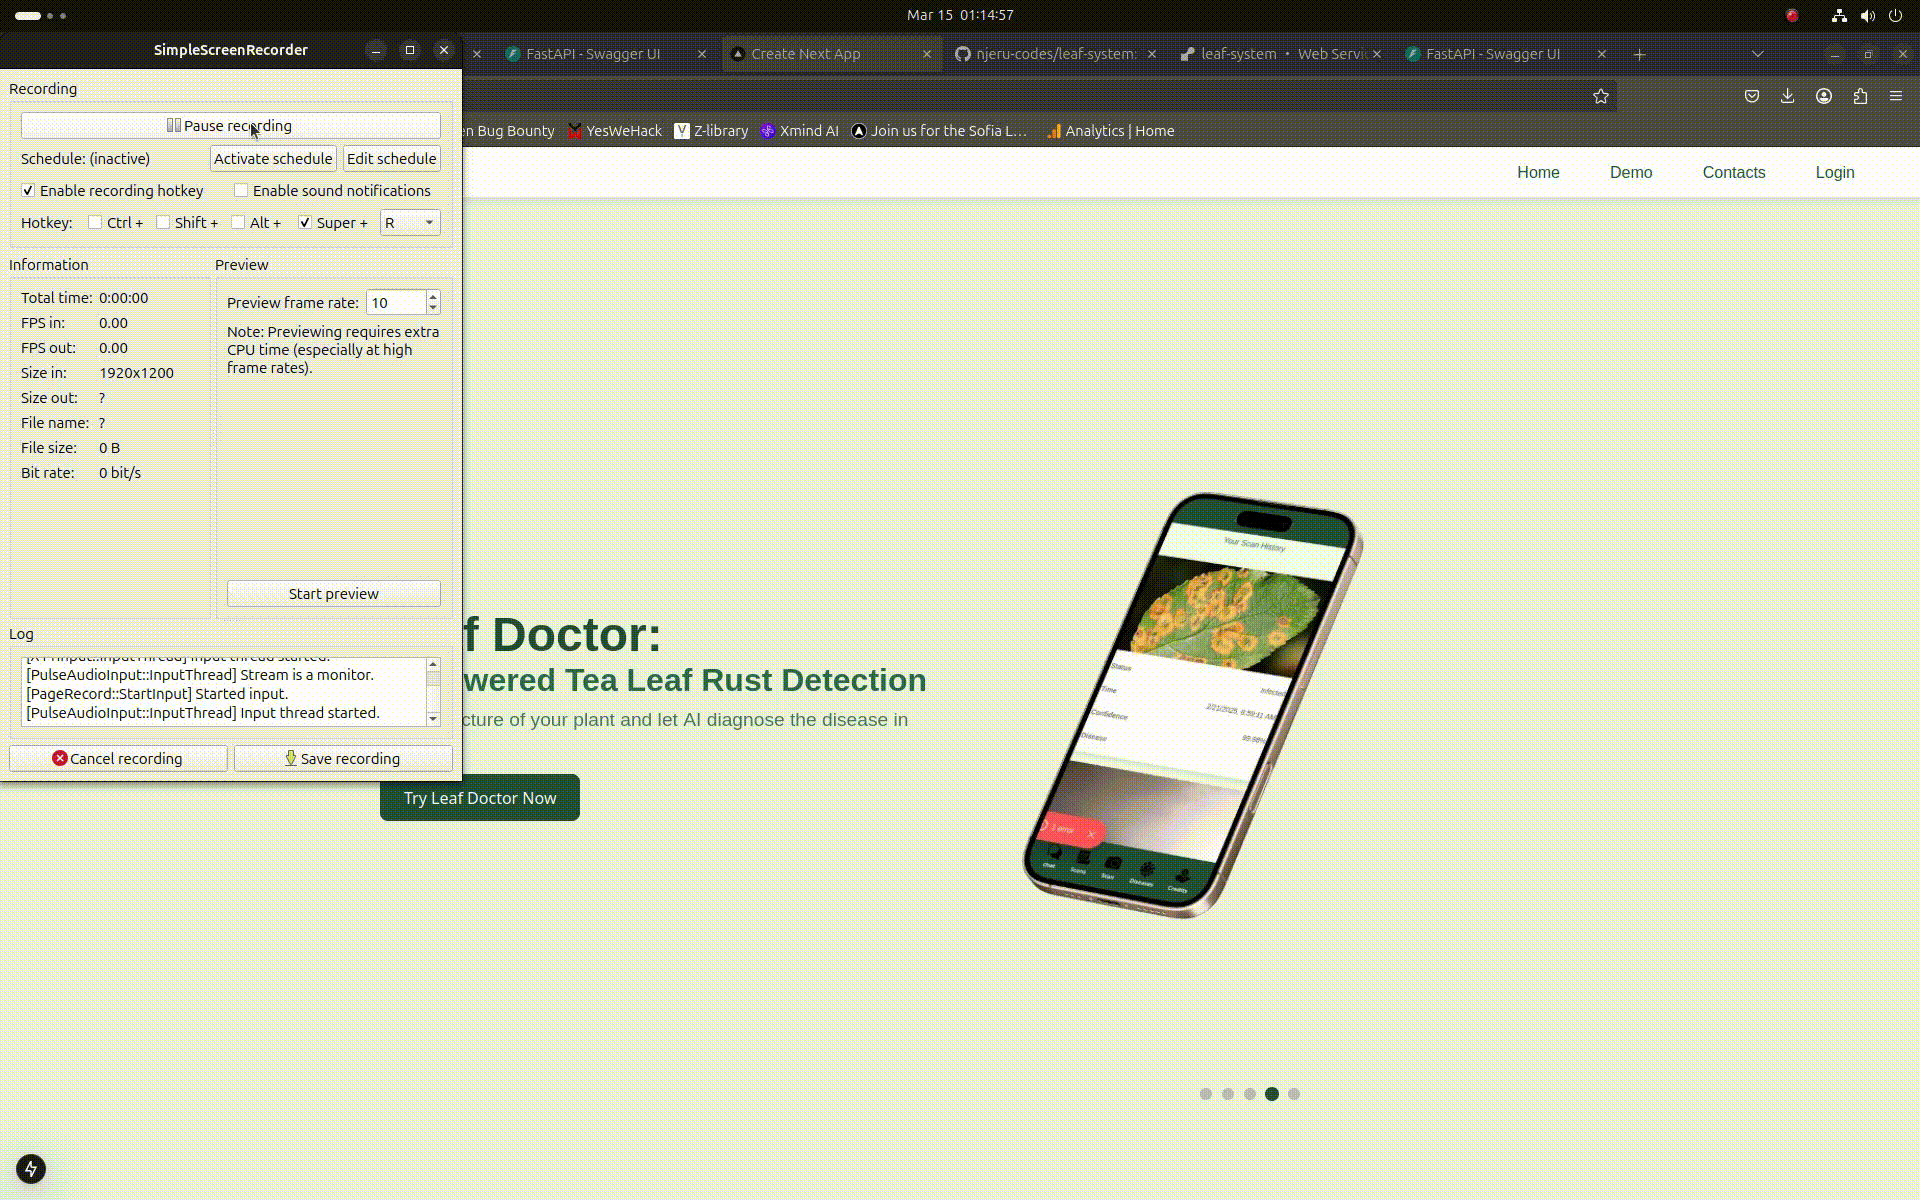Close the first FastAPI Swagger UI tab
This screenshot has height=1200, width=1920.
coord(702,54)
